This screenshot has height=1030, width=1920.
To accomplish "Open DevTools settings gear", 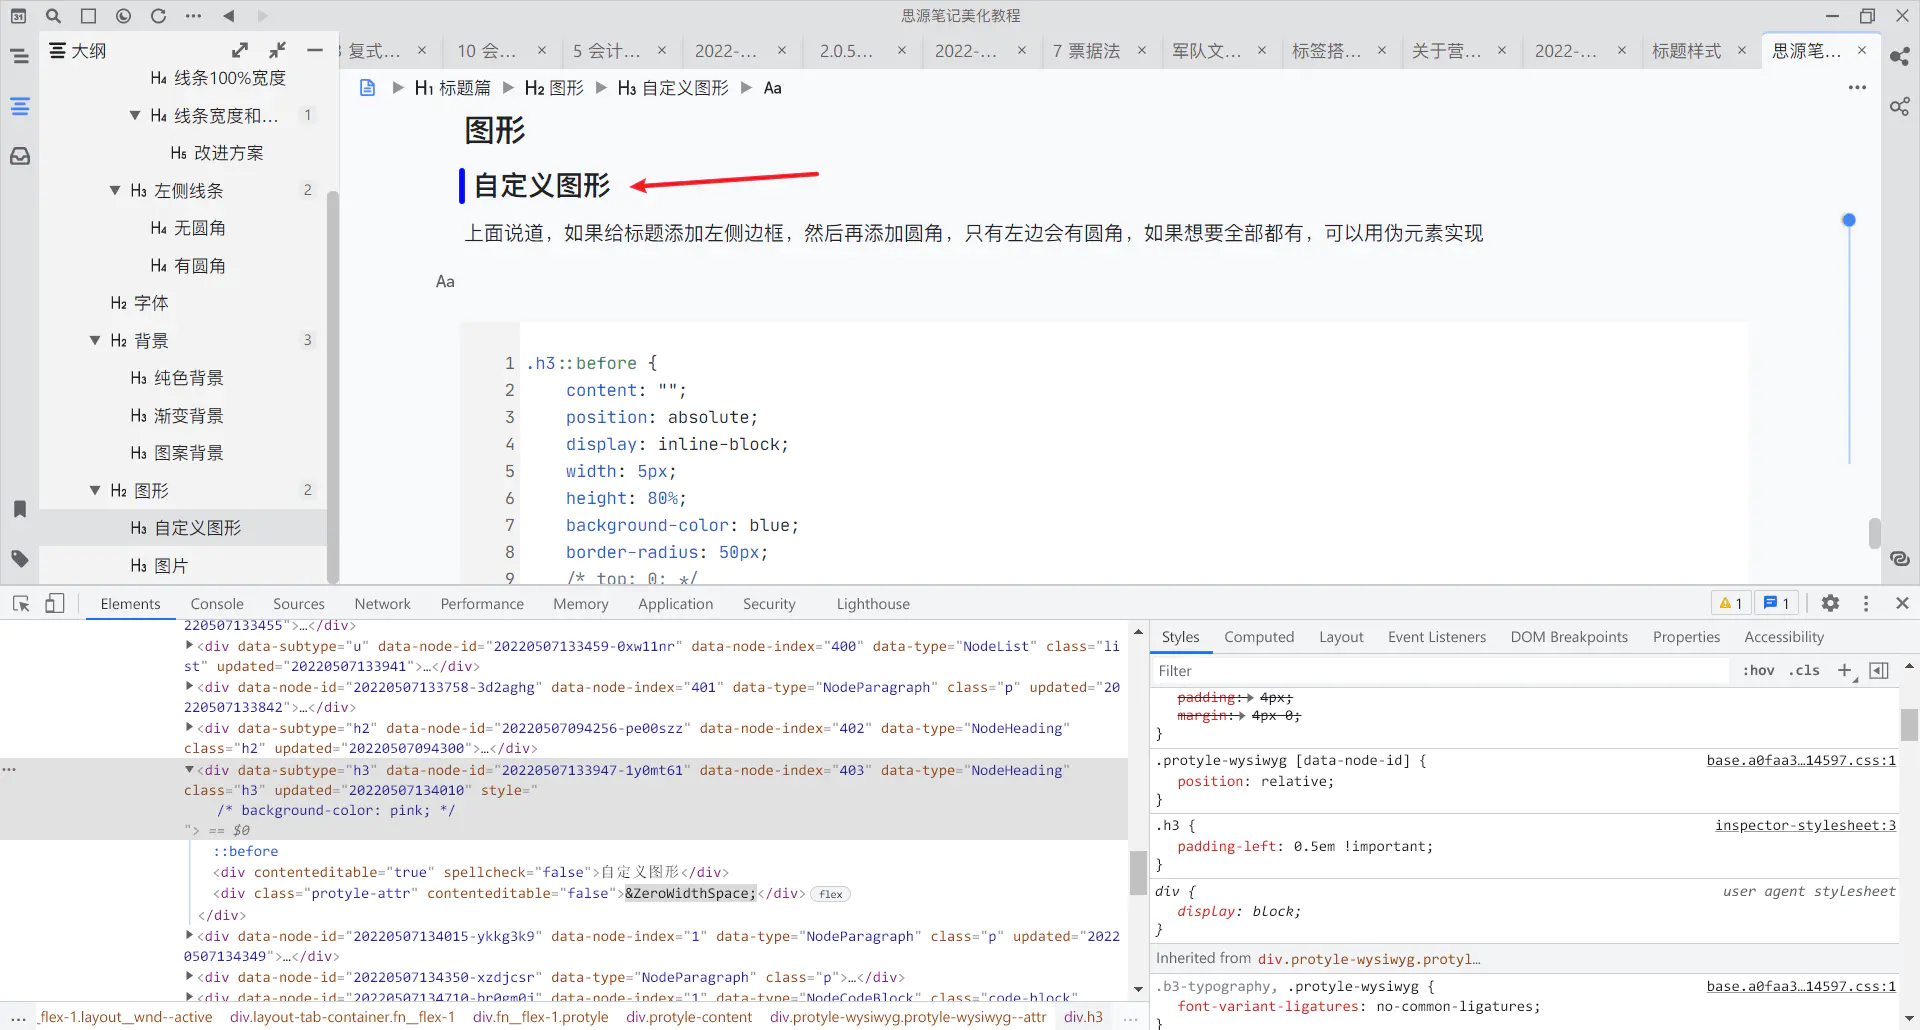I will pyautogui.click(x=1830, y=603).
